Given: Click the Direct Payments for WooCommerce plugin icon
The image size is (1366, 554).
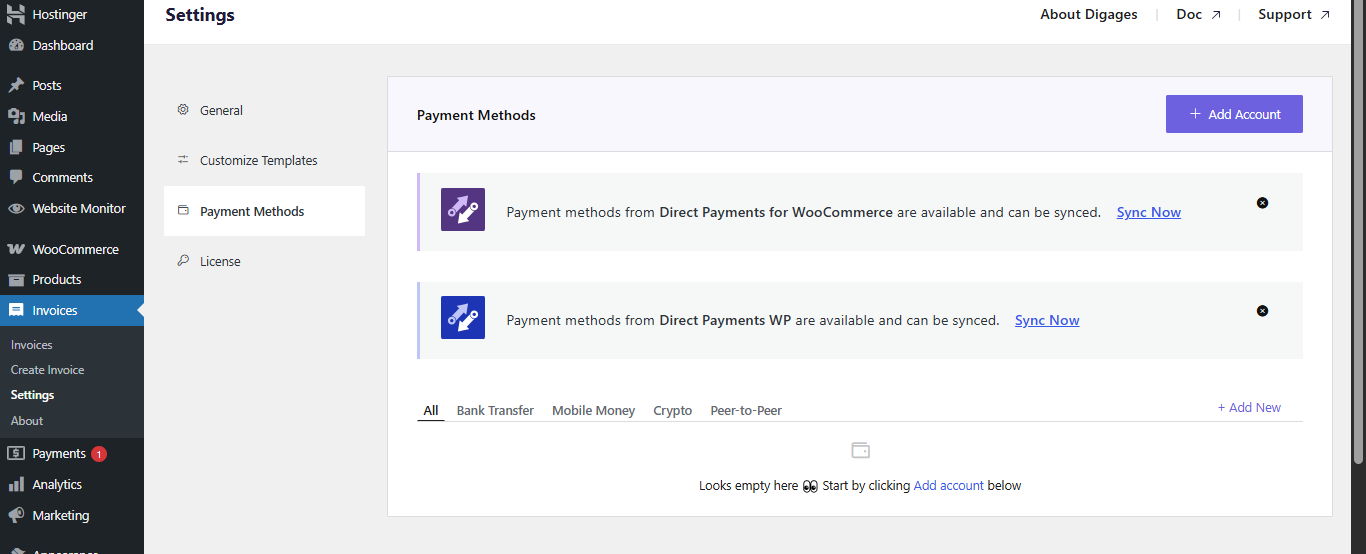Looking at the screenshot, I should (463, 210).
